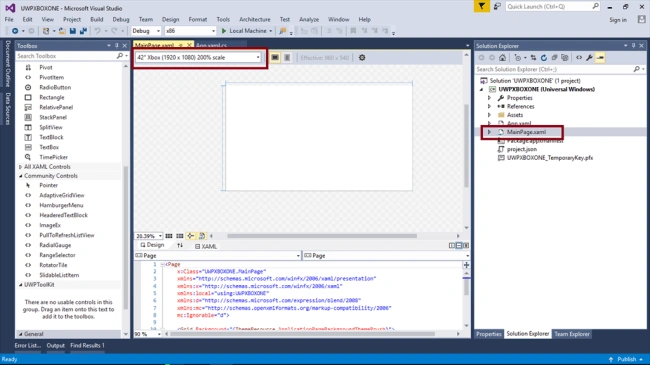Open device preview settings gear icon
The height and width of the screenshot is (365, 650).
(x=362, y=58)
